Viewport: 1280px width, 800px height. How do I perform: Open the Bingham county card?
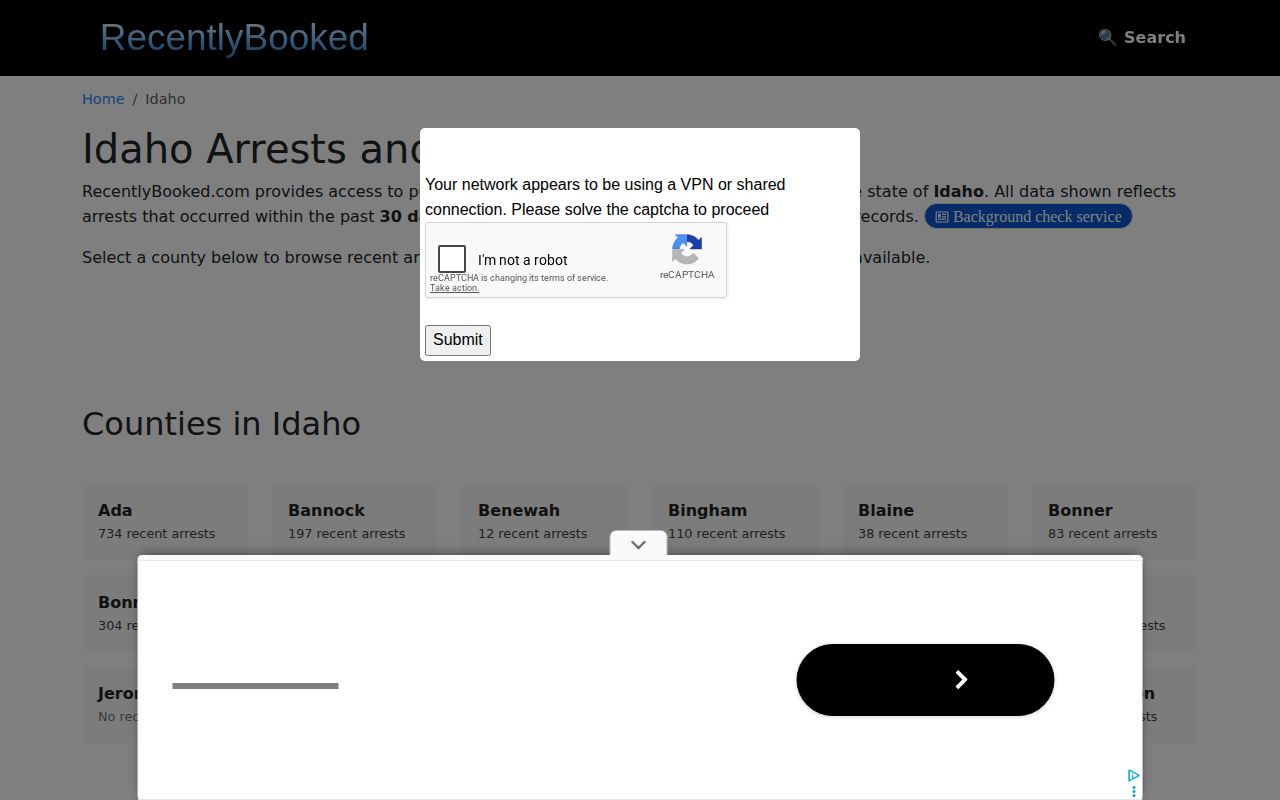tap(735, 521)
